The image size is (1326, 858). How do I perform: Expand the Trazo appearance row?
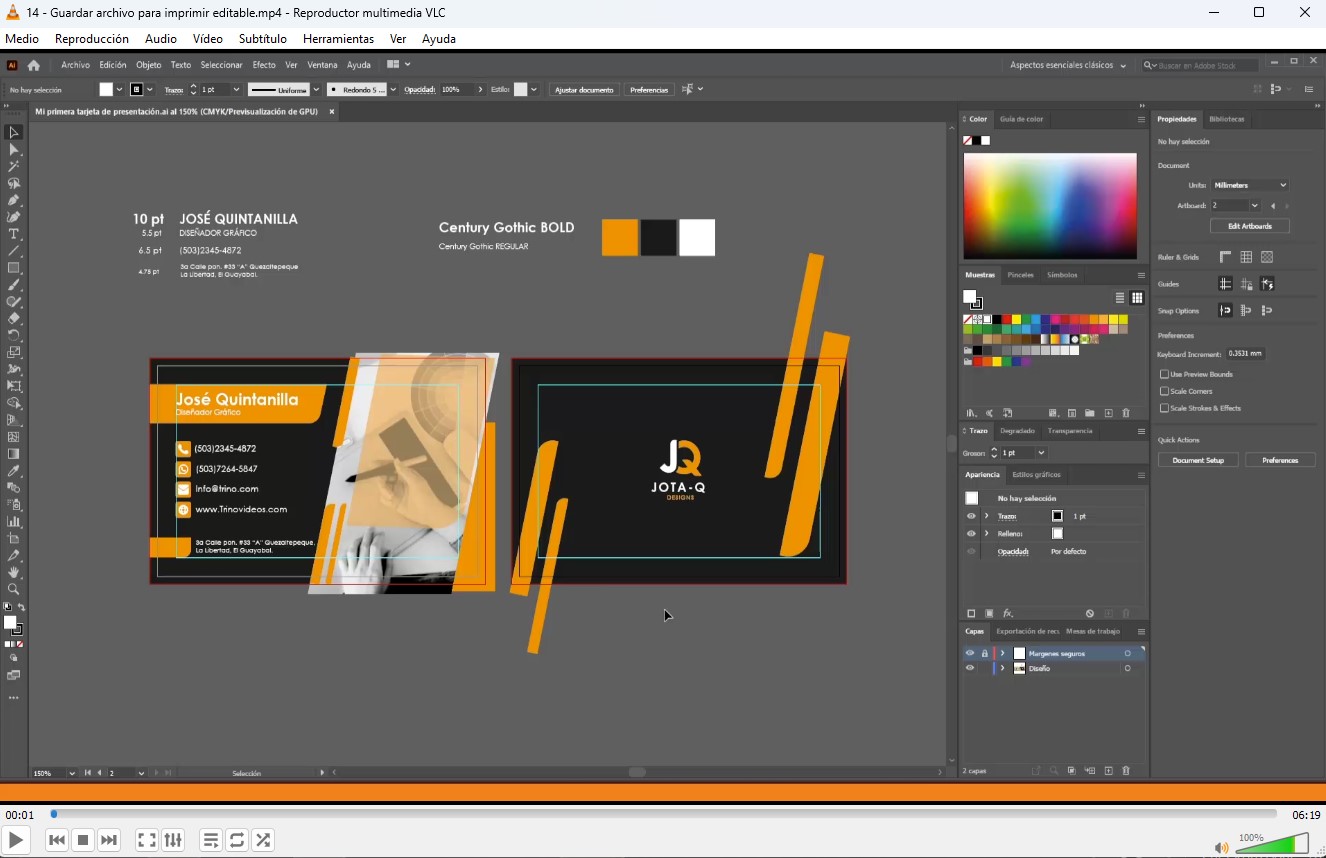coord(987,516)
